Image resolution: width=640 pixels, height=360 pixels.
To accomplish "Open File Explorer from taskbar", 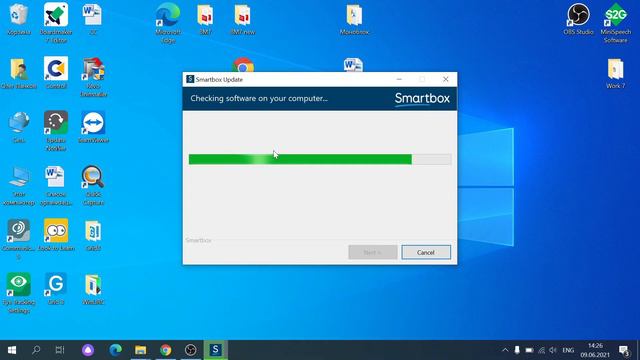I will (x=140, y=350).
